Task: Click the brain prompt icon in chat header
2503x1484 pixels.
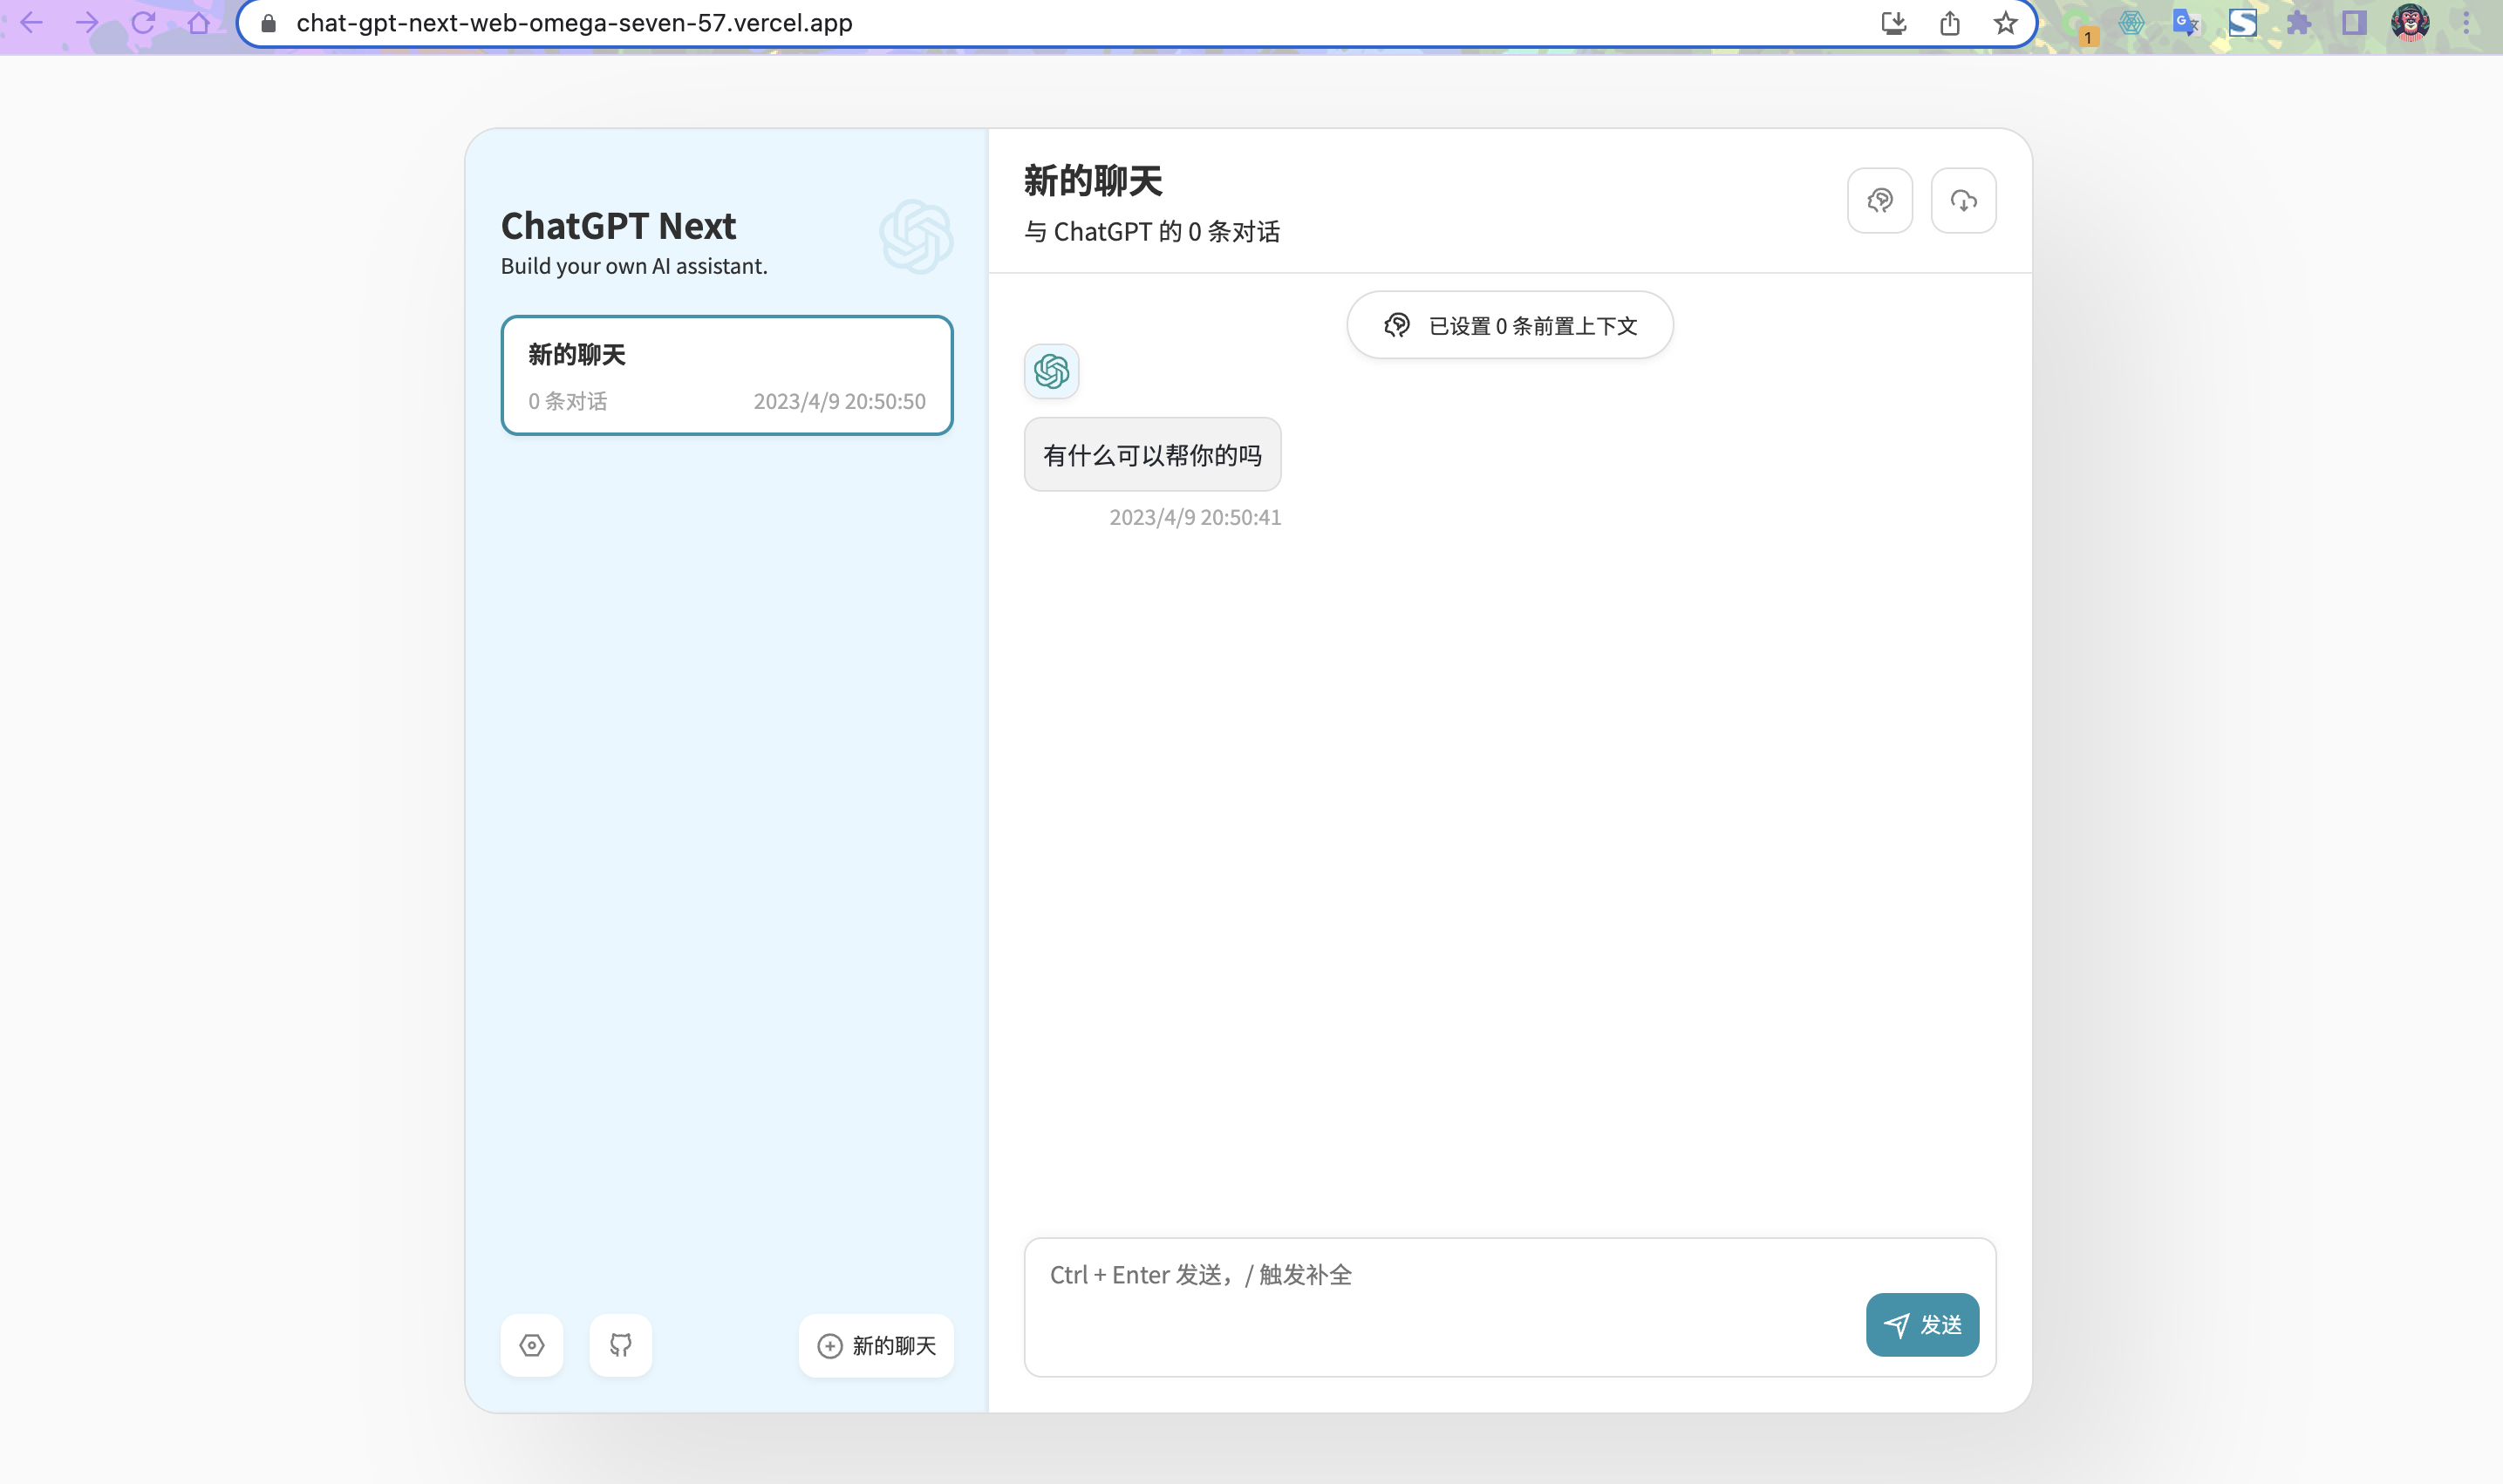Action: coord(1879,201)
